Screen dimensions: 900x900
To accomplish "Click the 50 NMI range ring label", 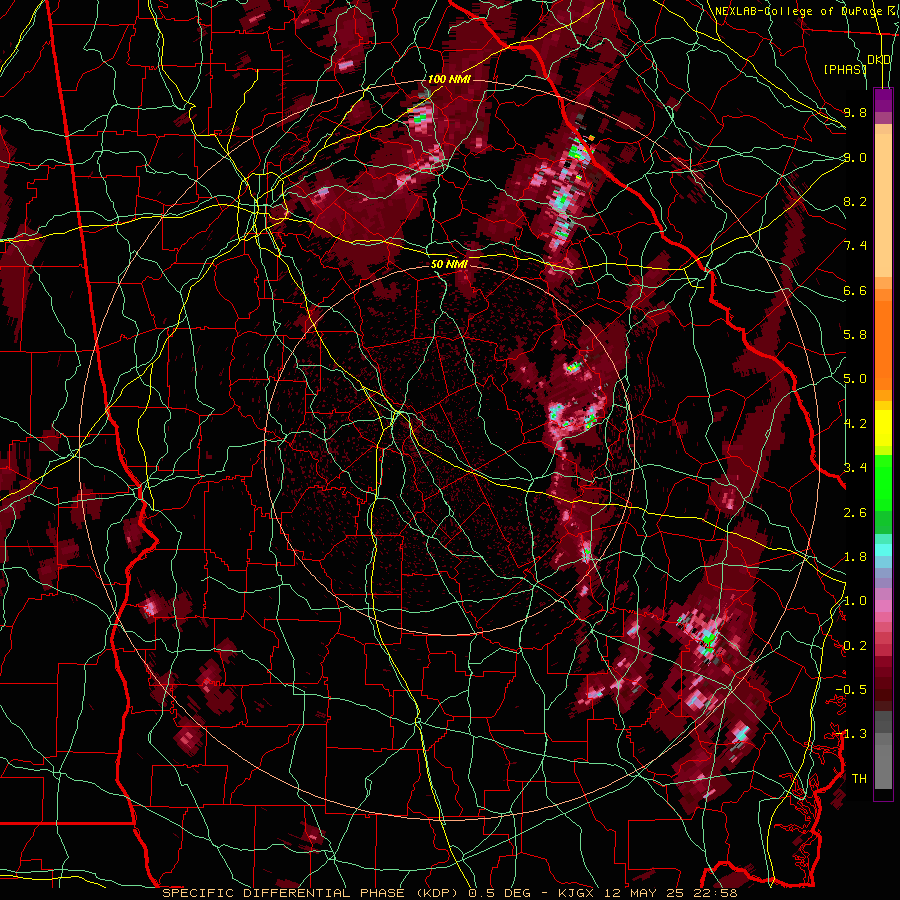I will [449, 264].
